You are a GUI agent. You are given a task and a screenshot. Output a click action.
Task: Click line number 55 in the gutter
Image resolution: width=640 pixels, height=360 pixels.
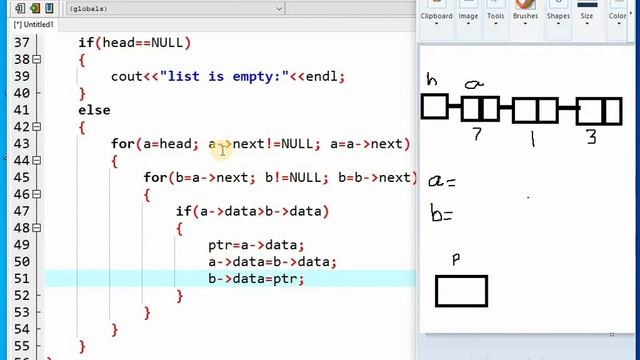pyautogui.click(x=22, y=346)
